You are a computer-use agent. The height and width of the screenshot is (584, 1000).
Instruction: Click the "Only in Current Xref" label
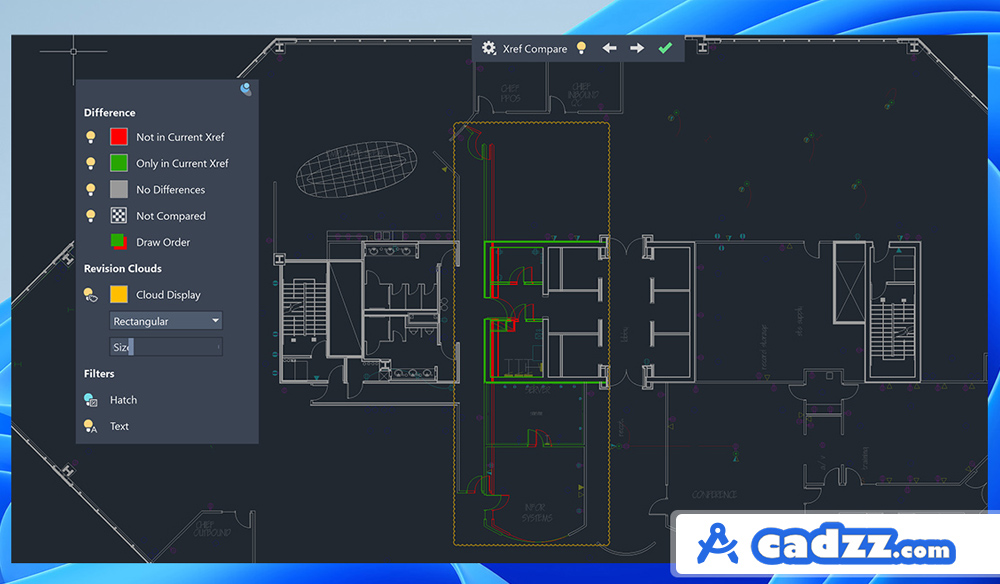[182, 163]
